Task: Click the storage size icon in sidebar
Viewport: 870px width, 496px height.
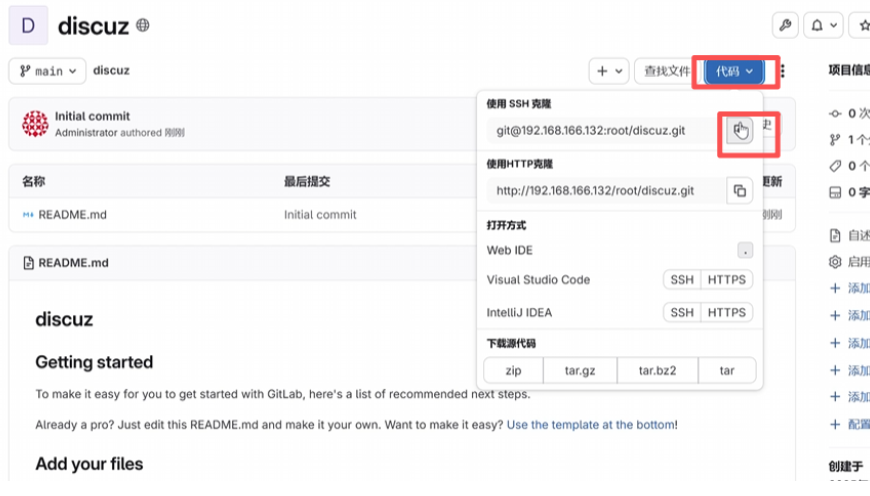Action: coord(835,193)
